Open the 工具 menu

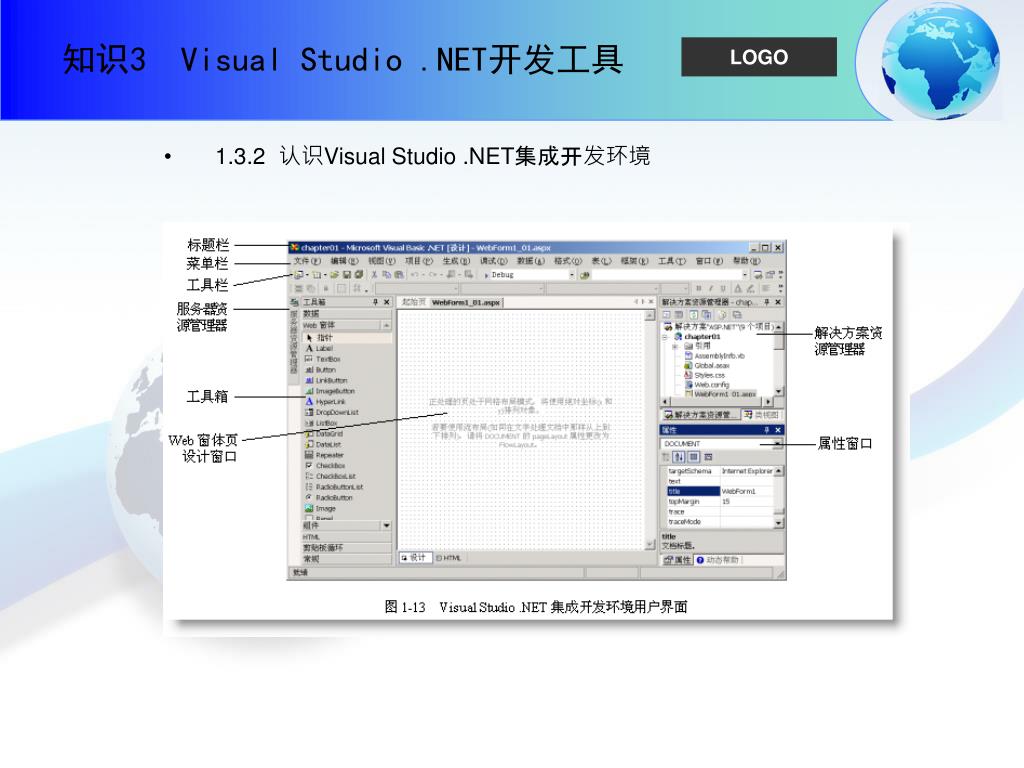point(671,261)
